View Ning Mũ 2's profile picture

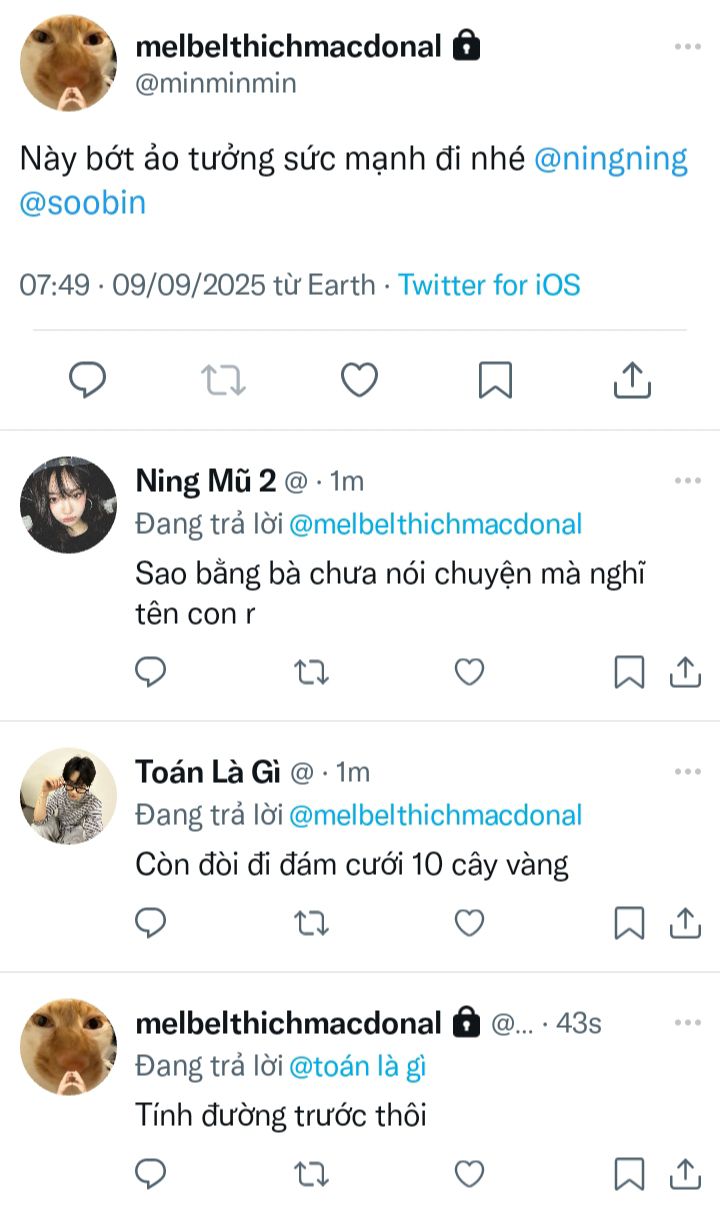[x=68, y=505]
